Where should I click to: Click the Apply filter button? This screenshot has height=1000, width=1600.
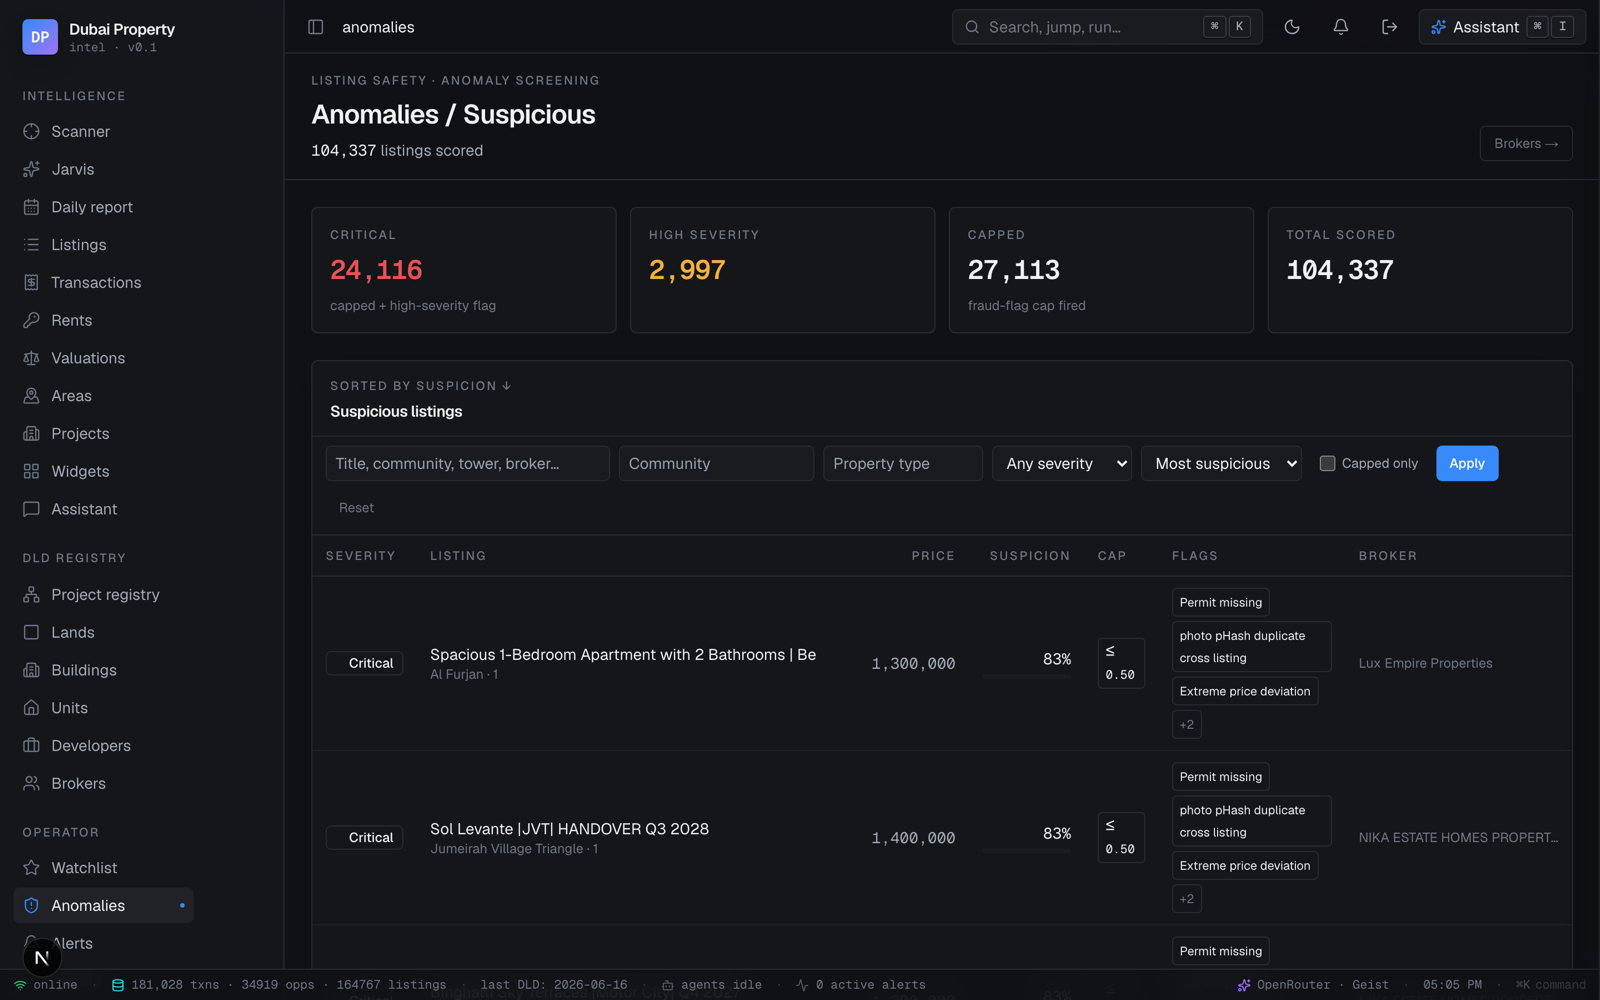pyautogui.click(x=1467, y=463)
